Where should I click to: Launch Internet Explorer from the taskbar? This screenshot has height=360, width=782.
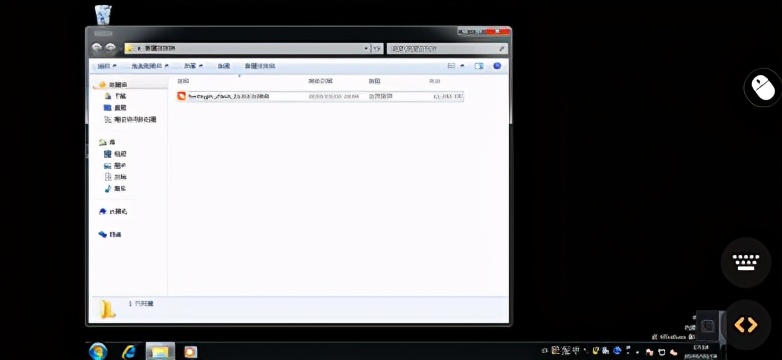click(x=129, y=352)
